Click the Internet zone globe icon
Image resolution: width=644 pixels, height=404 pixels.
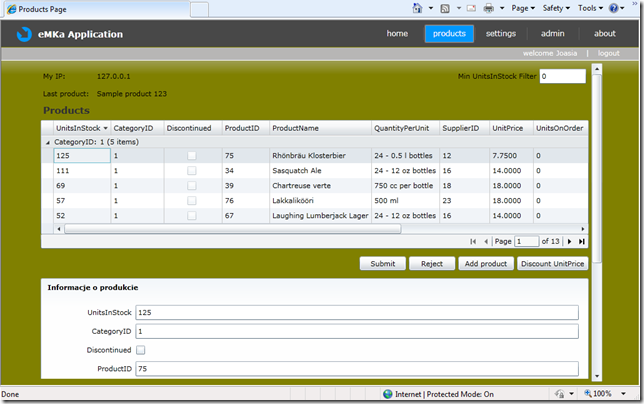(387, 394)
